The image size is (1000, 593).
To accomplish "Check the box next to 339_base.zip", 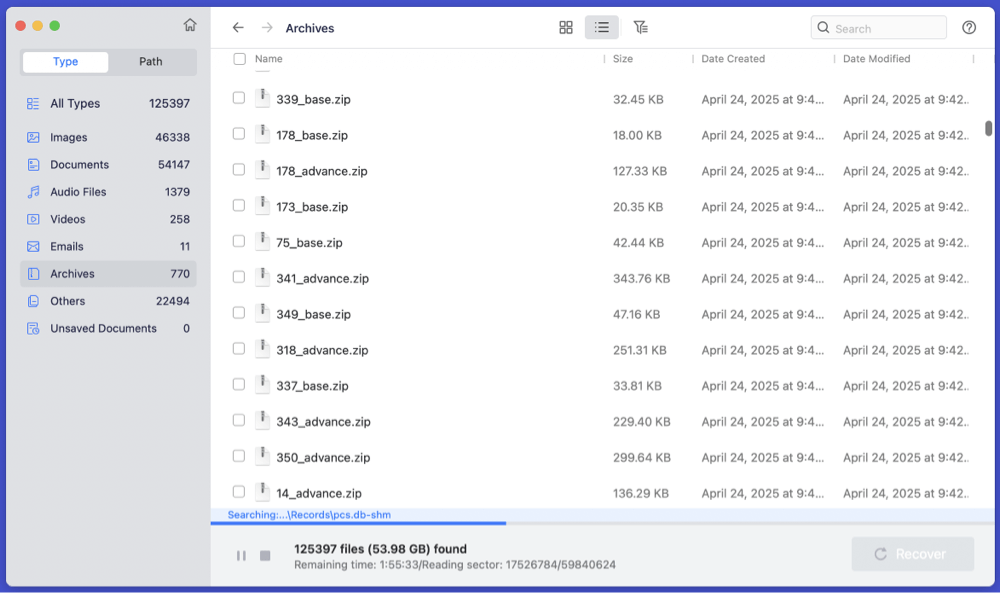I will pos(237,99).
